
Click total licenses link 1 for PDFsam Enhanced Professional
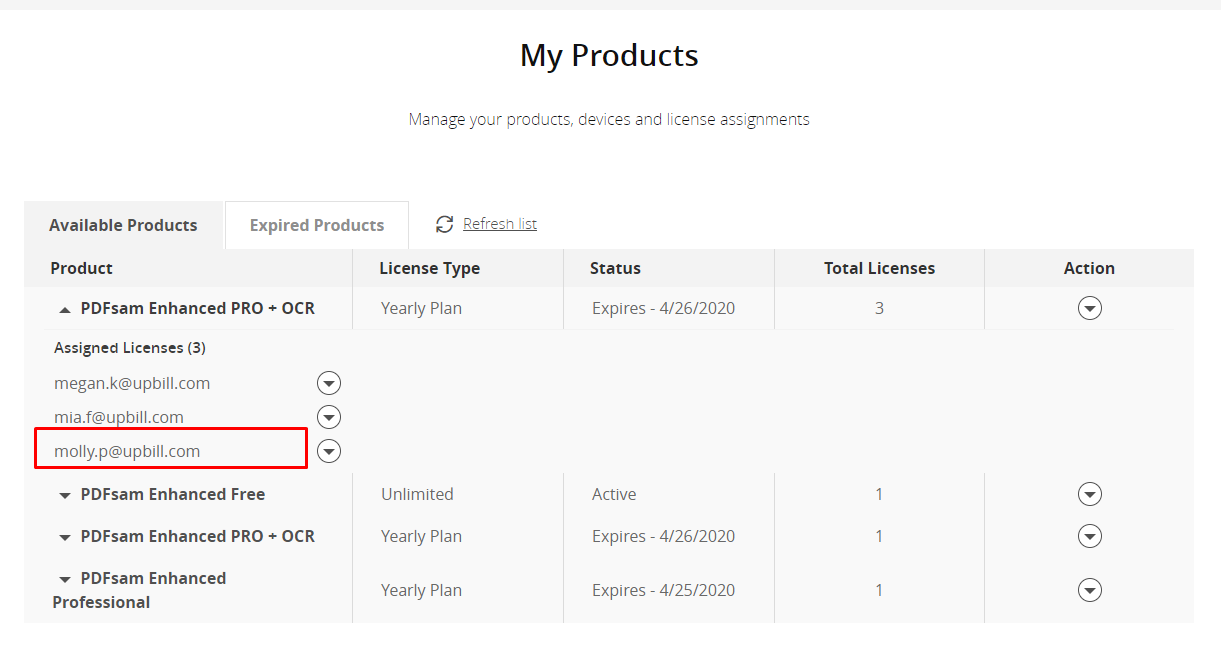coord(879,590)
